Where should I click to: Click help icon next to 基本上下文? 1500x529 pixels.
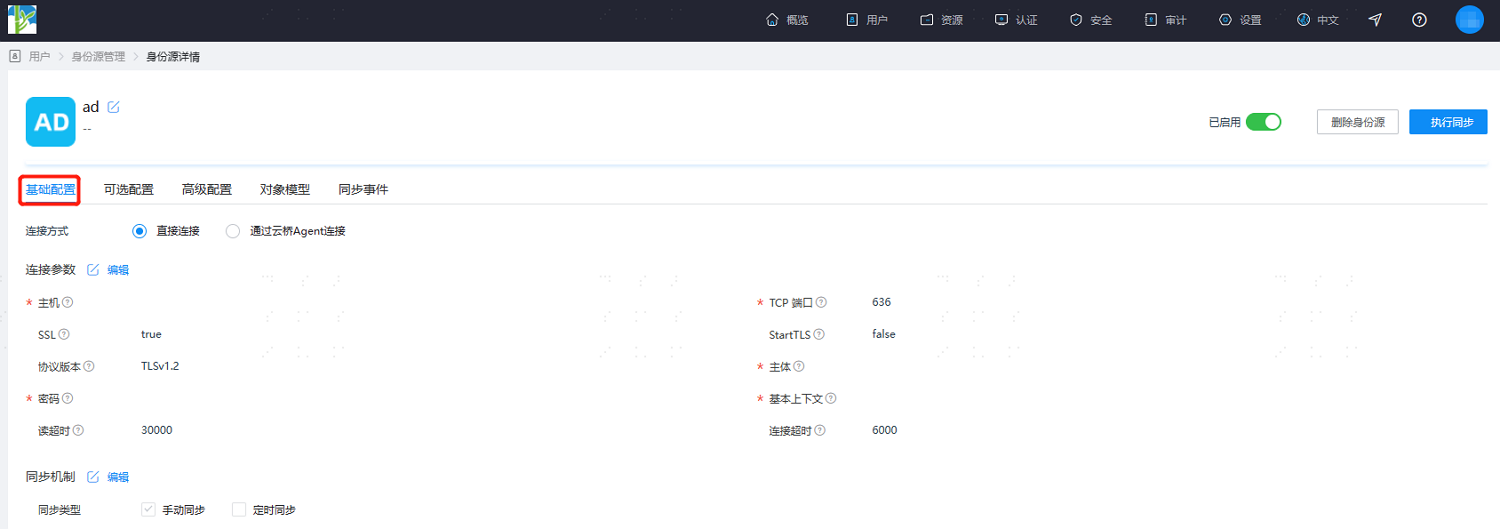click(x=831, y=398)
